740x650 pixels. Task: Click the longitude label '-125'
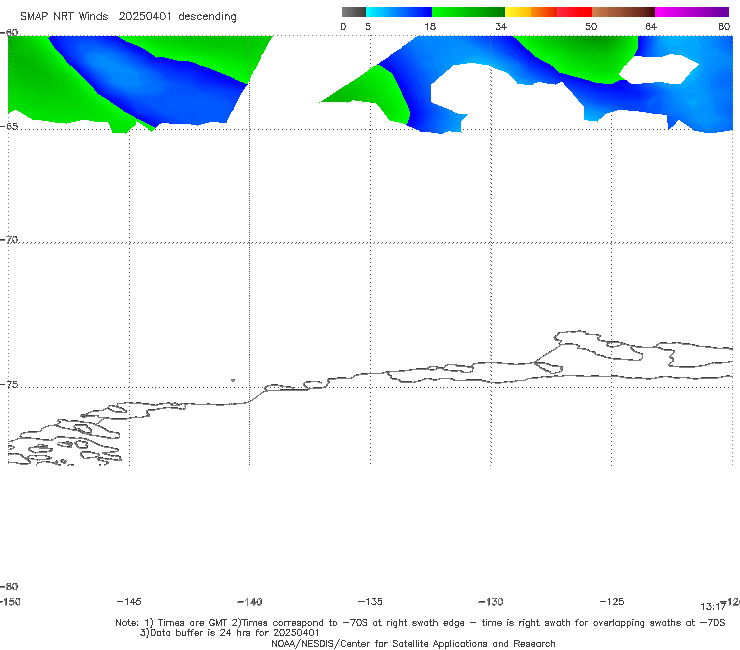[x=612, y=601]
